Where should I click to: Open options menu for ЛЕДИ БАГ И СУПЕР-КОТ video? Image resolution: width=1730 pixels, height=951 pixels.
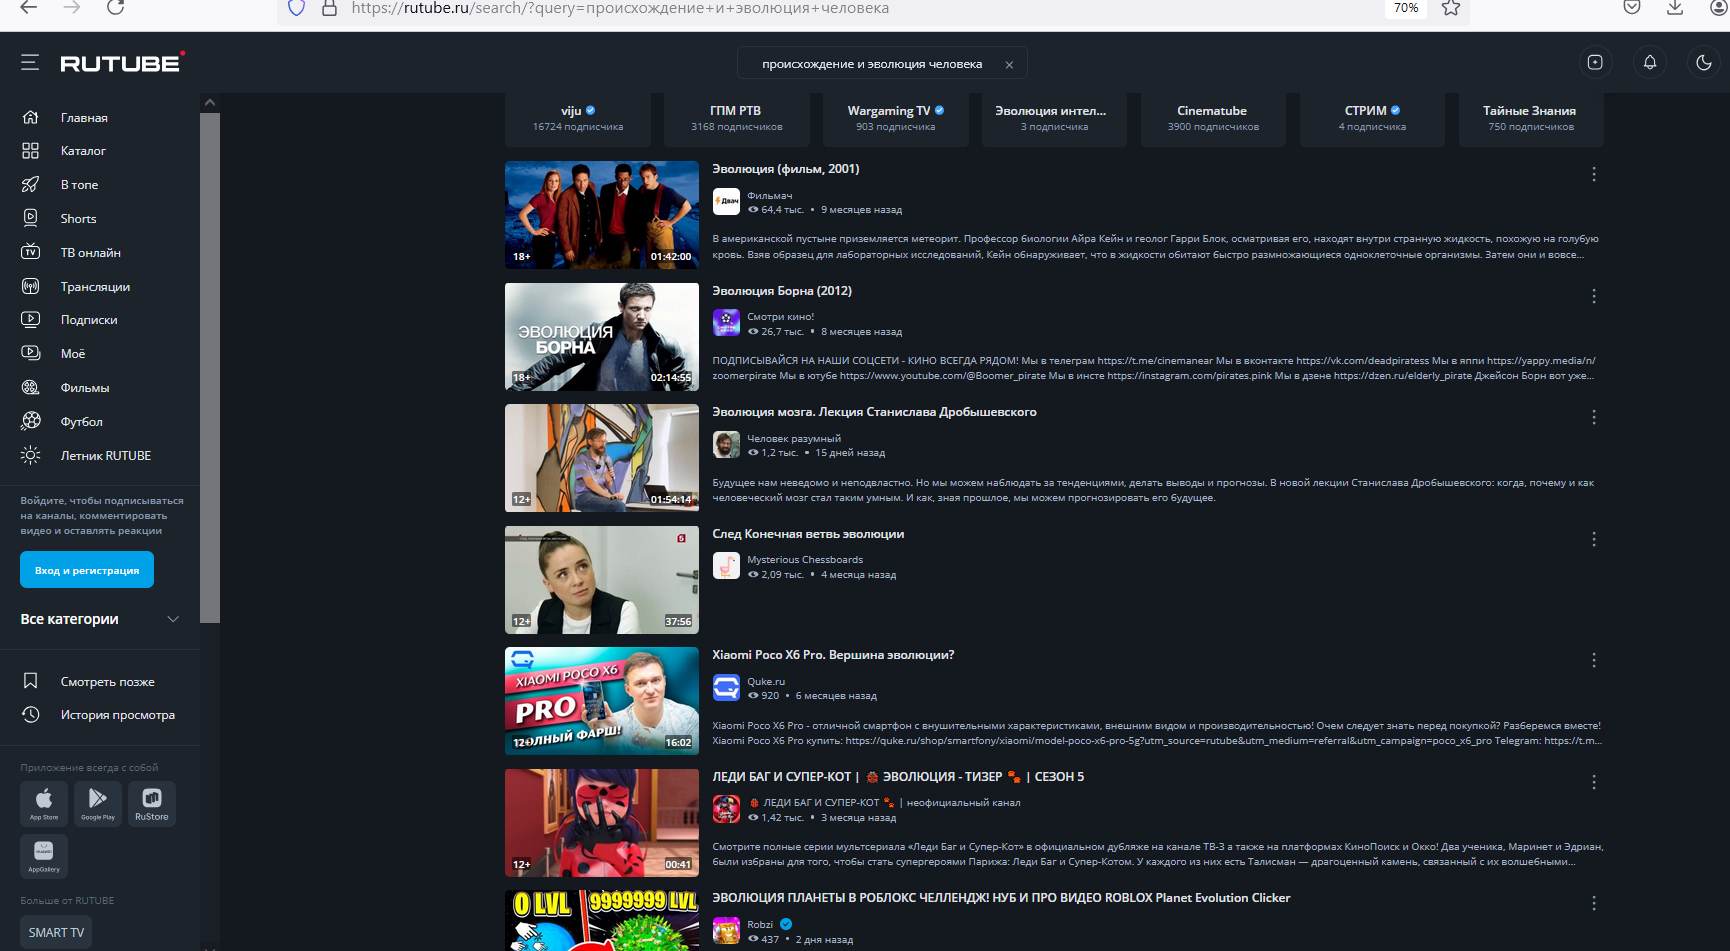pyautogui.click(x=1594, y=782)
